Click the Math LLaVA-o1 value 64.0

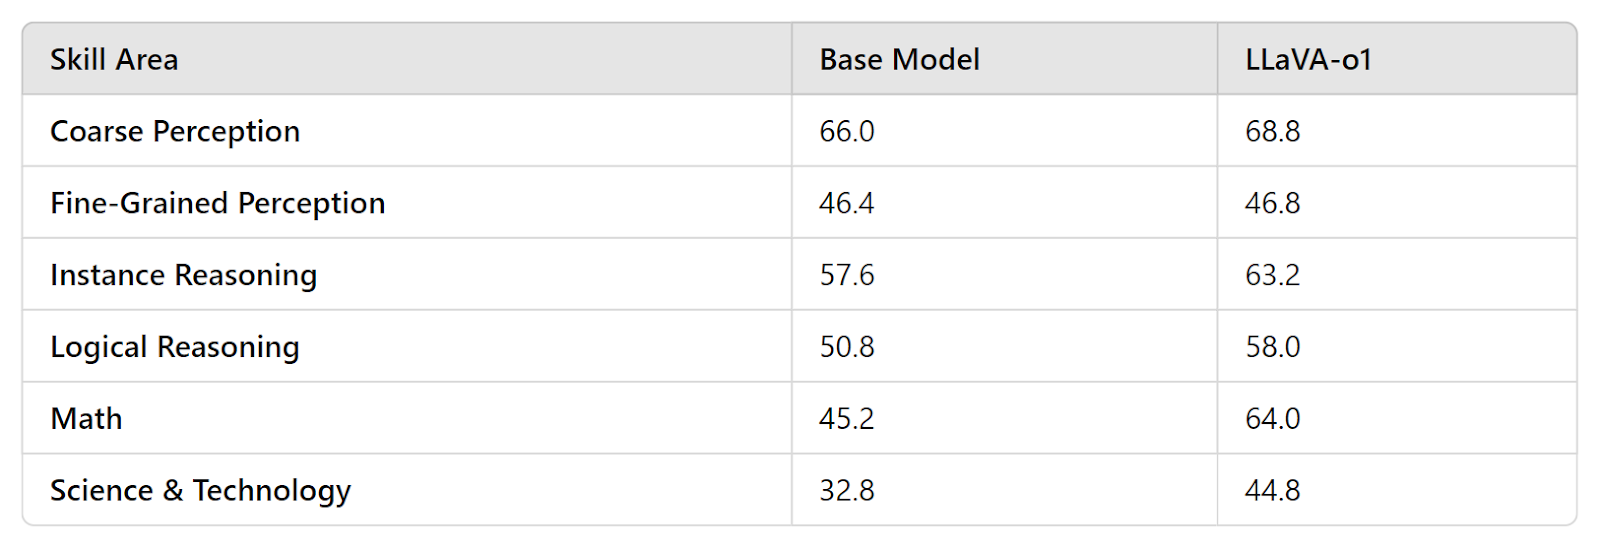(x=1273, y=419)
